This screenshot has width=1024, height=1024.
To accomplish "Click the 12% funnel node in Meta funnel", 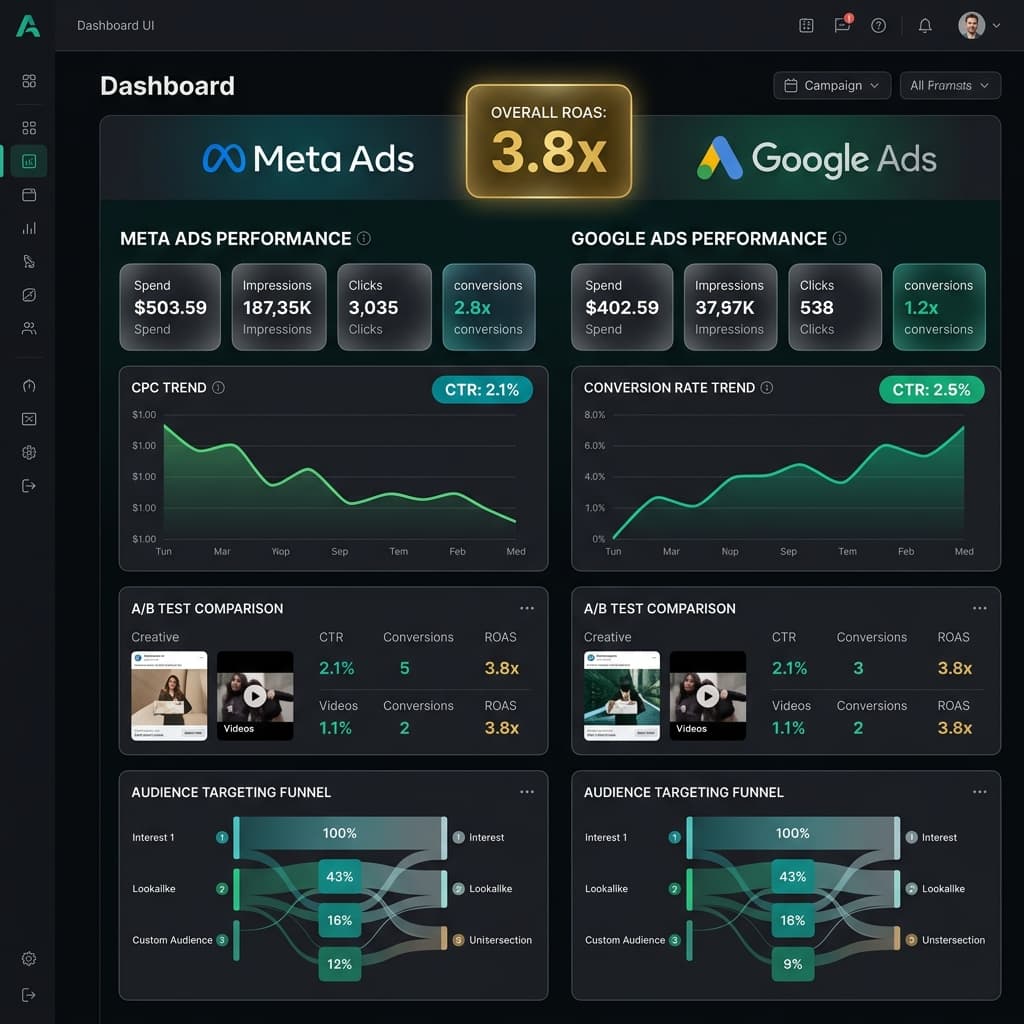I will pyautogui.click(x=340, y=964).
